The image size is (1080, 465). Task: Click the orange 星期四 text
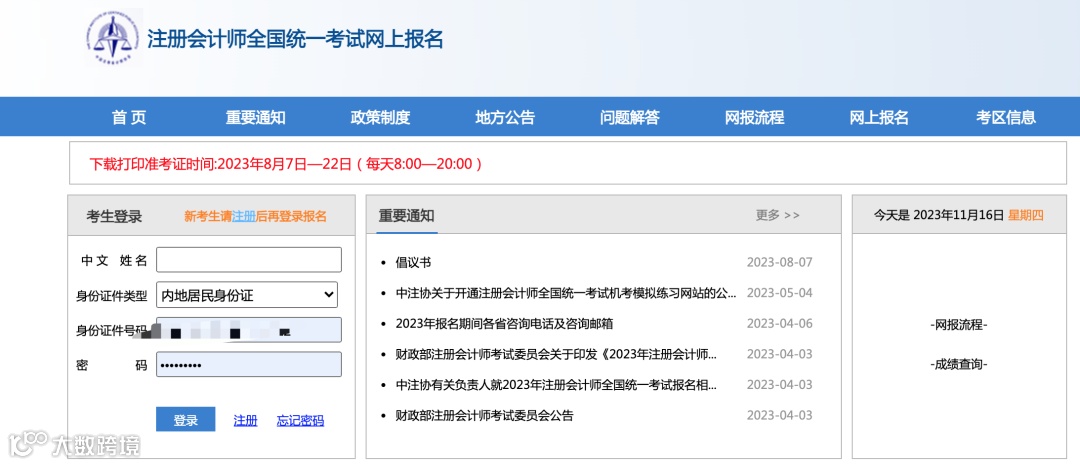pos(1026,215)
